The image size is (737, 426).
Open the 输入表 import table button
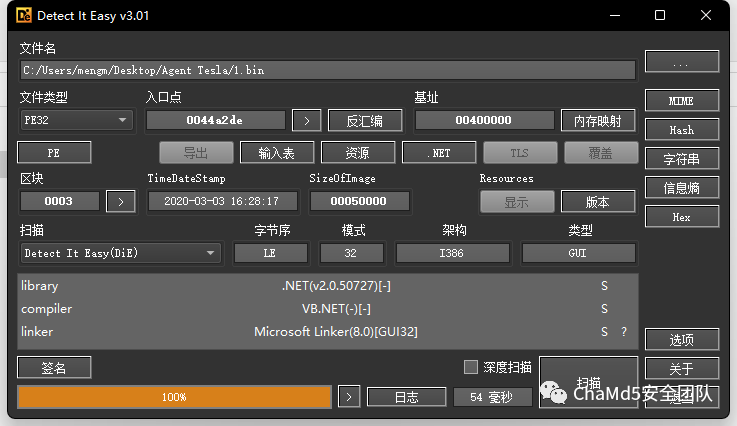(277, 152)
